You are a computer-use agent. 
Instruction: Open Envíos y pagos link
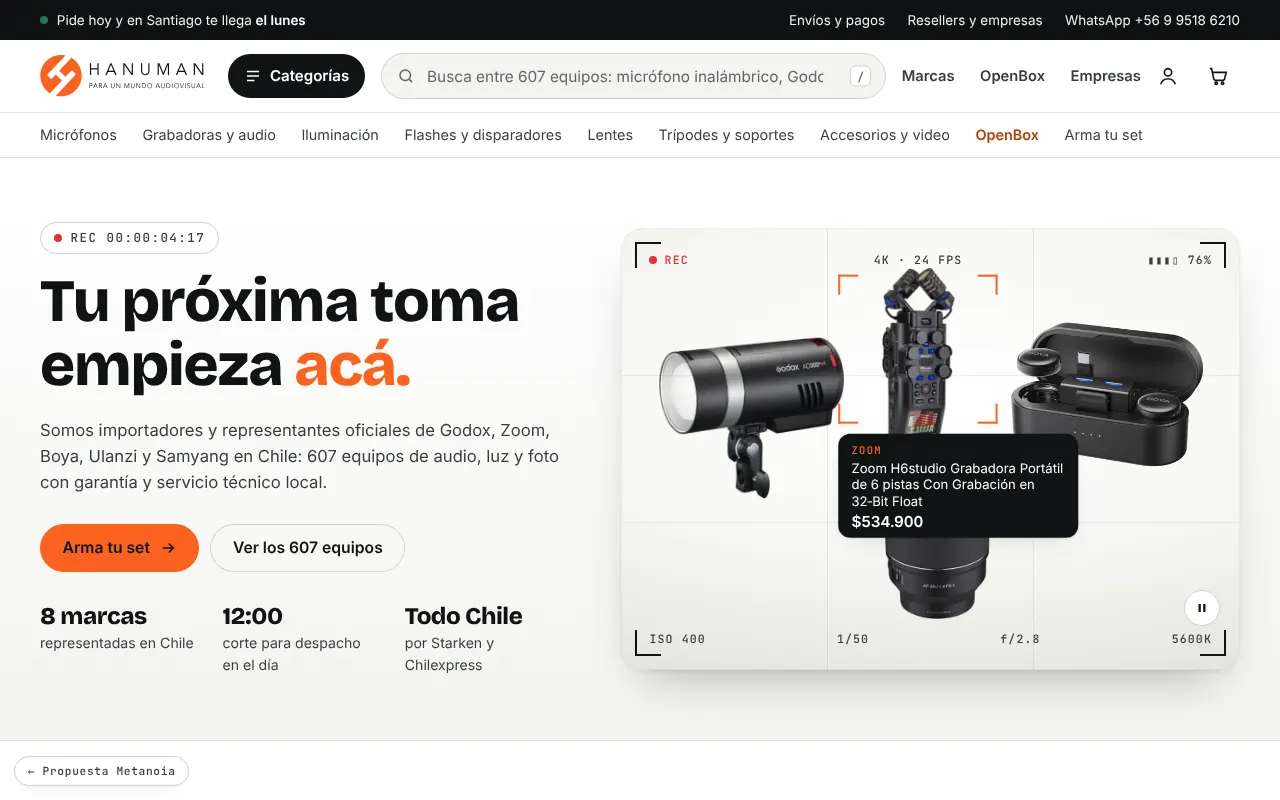click(x=837, y=20)
